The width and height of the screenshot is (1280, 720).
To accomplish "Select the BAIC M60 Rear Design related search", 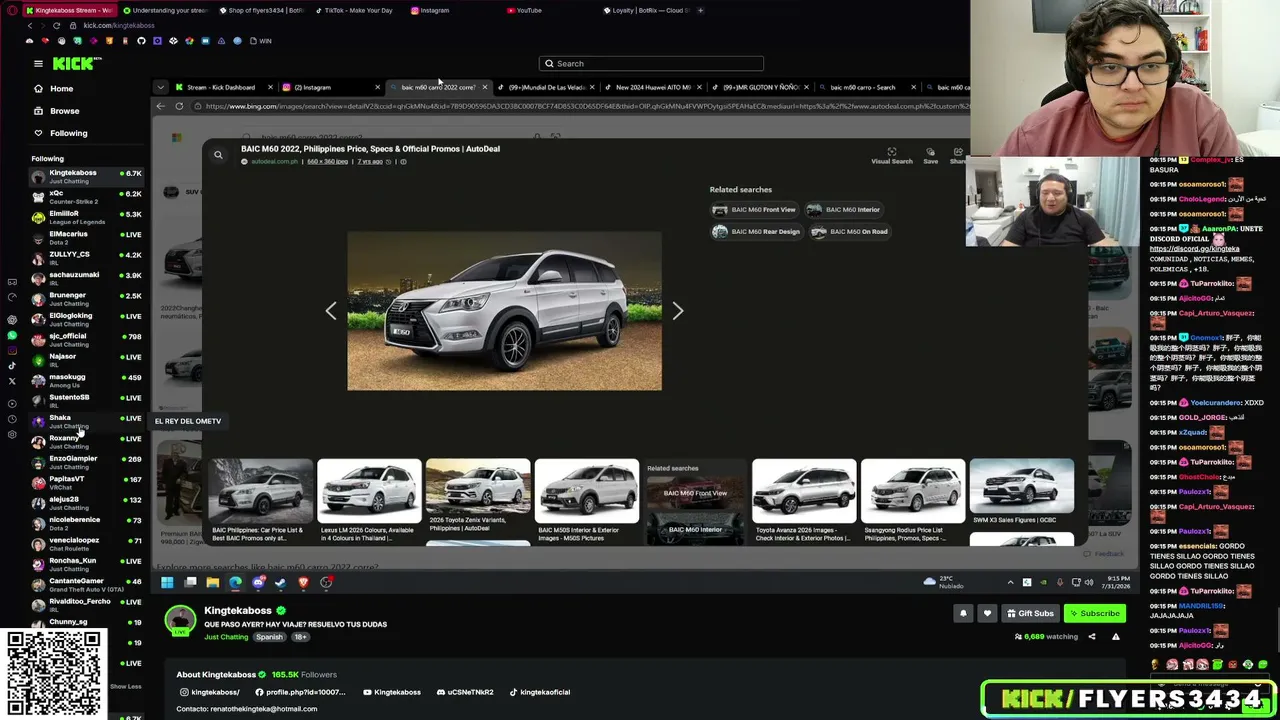I will pyautogui.click(x=756, y=232).
